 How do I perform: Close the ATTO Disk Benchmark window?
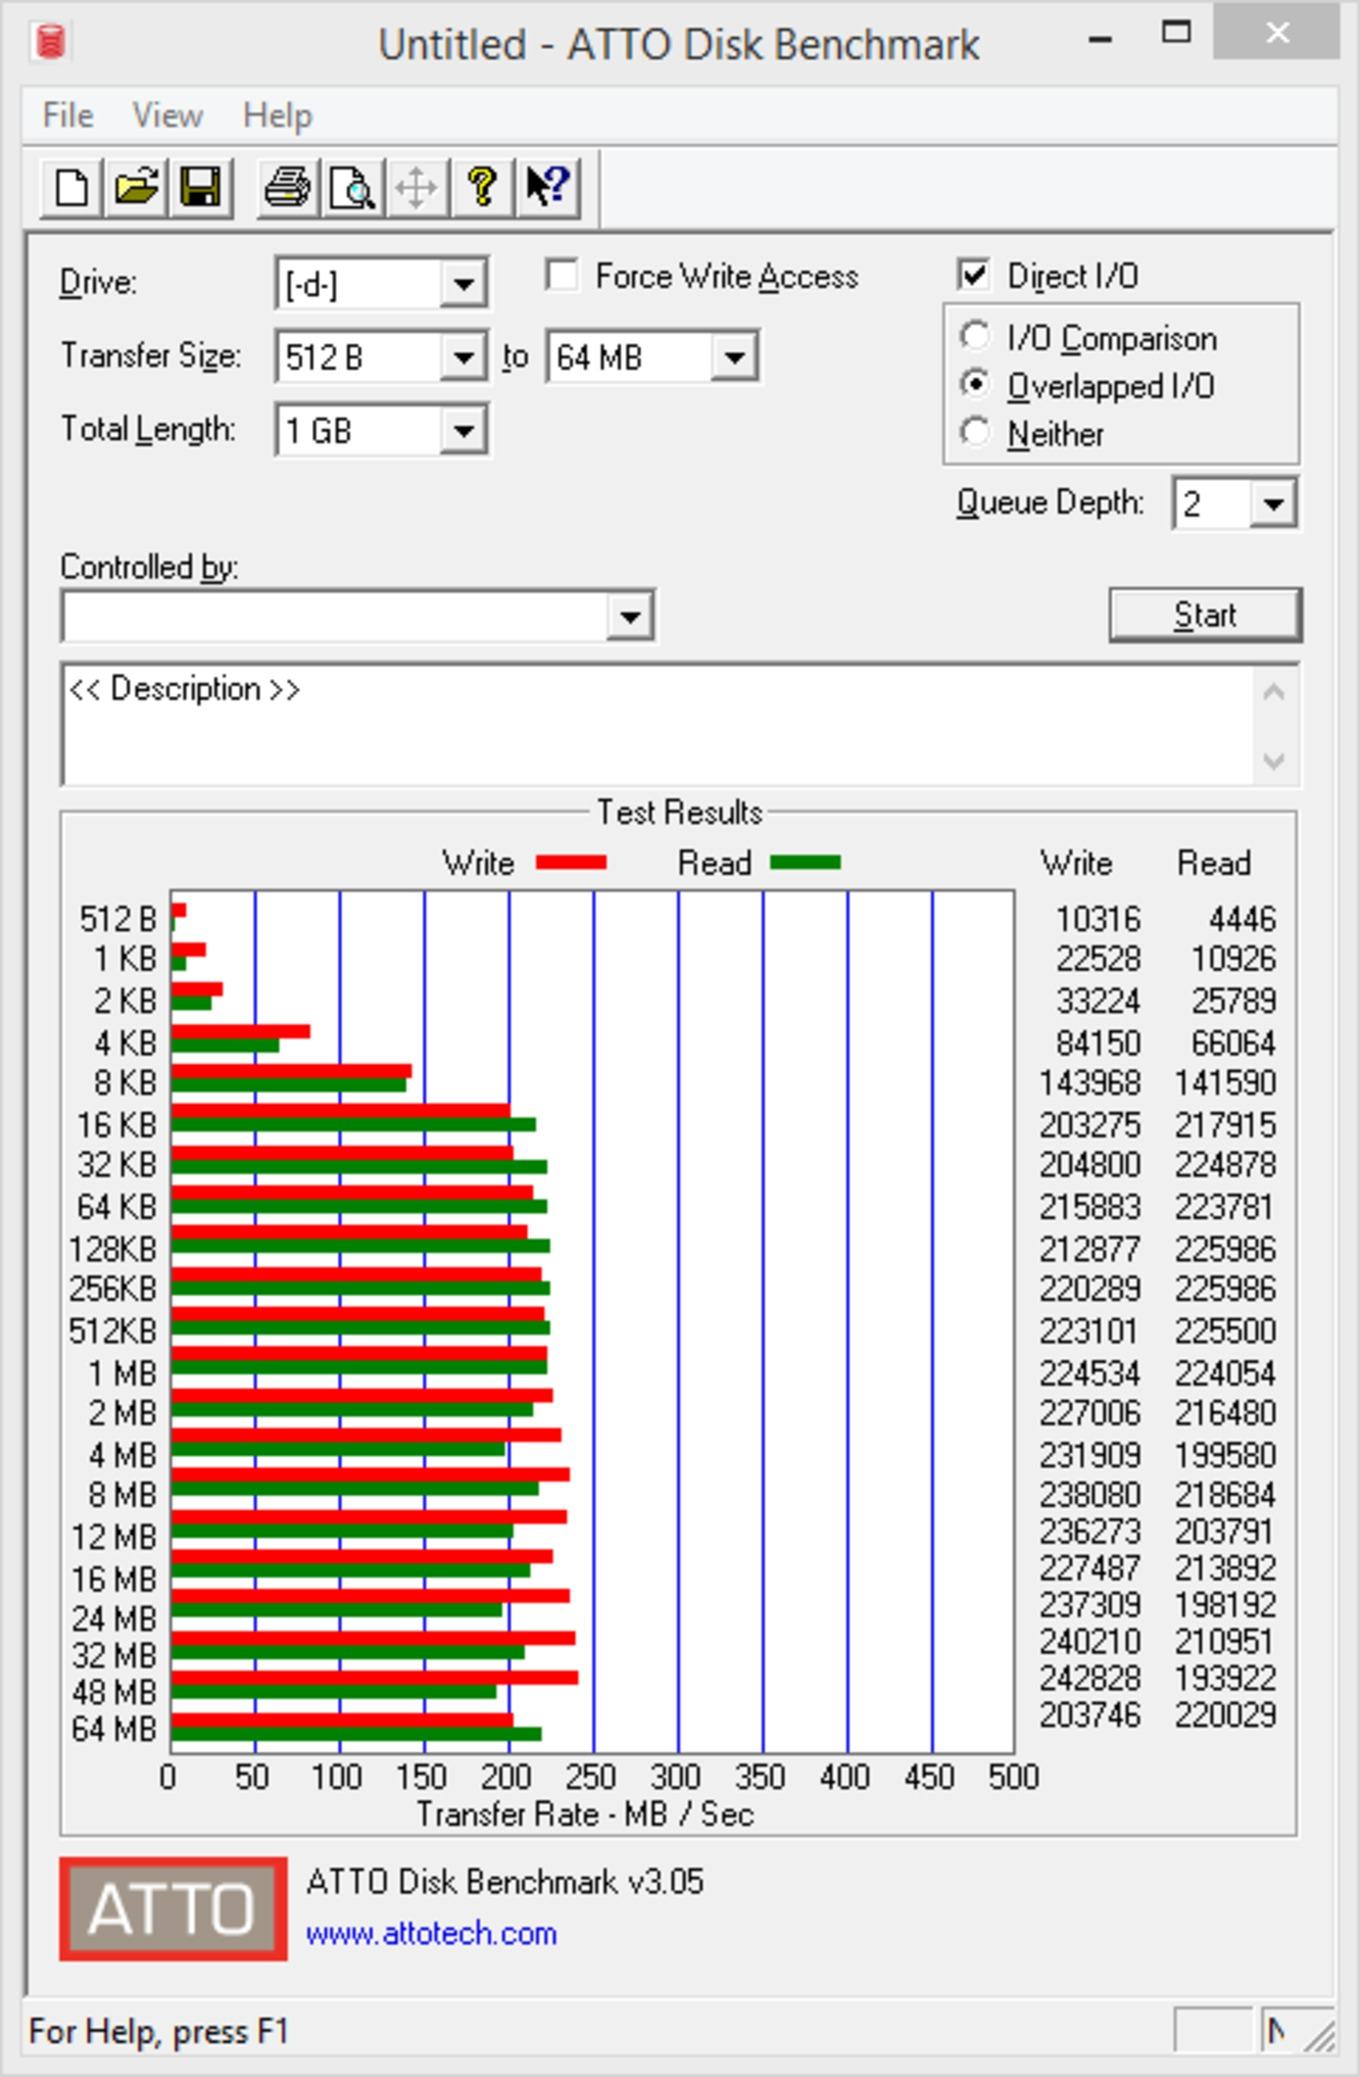[x=1277, y=34]
